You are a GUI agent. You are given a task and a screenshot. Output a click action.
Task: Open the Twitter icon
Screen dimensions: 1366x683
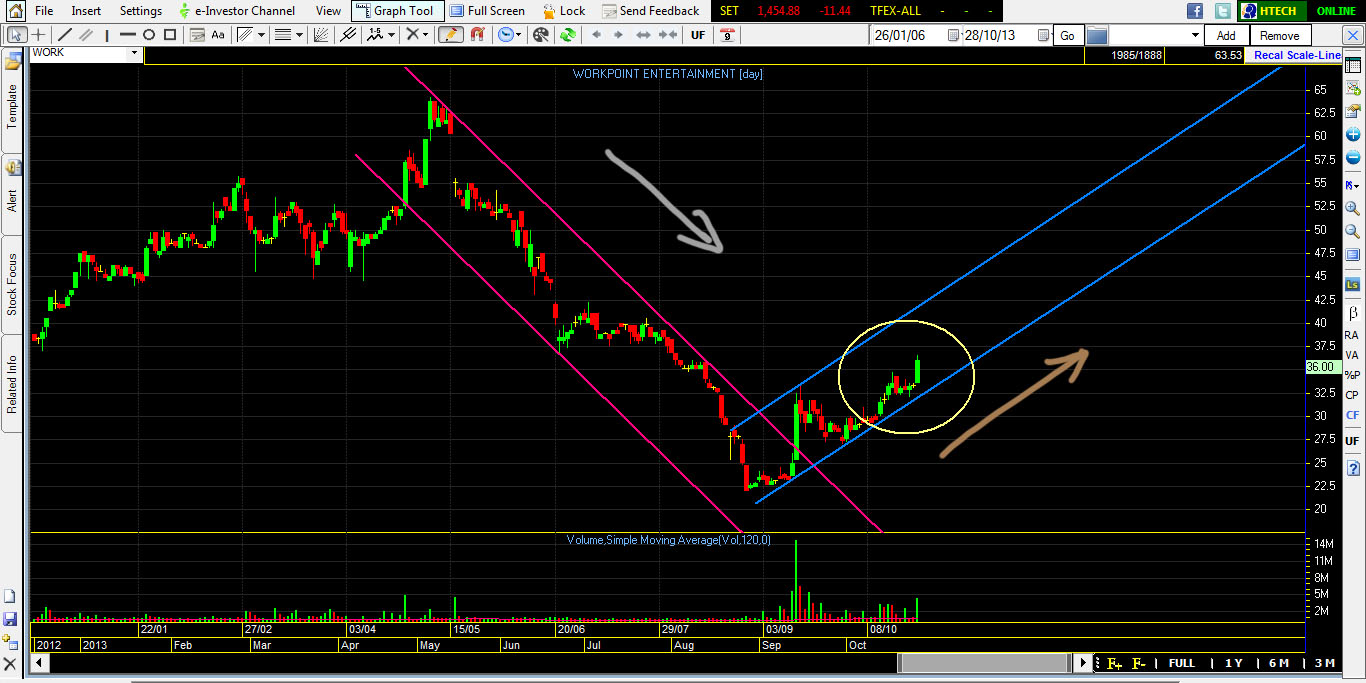(x=1223, y=11)
